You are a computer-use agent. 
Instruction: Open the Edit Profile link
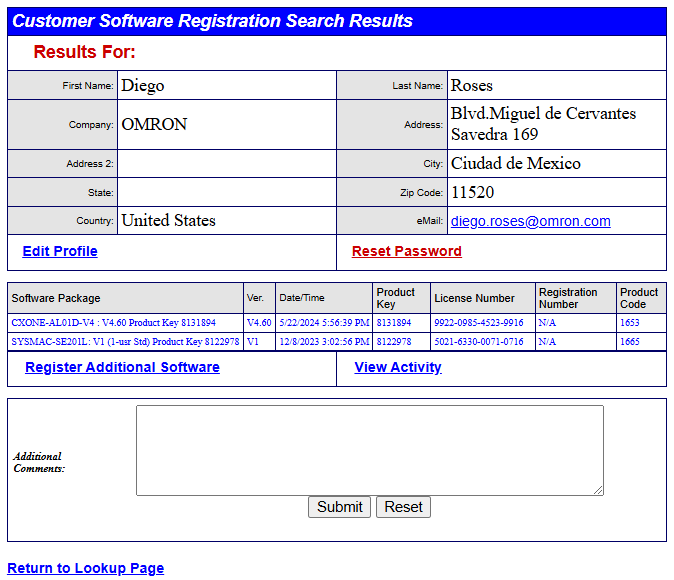60,251
